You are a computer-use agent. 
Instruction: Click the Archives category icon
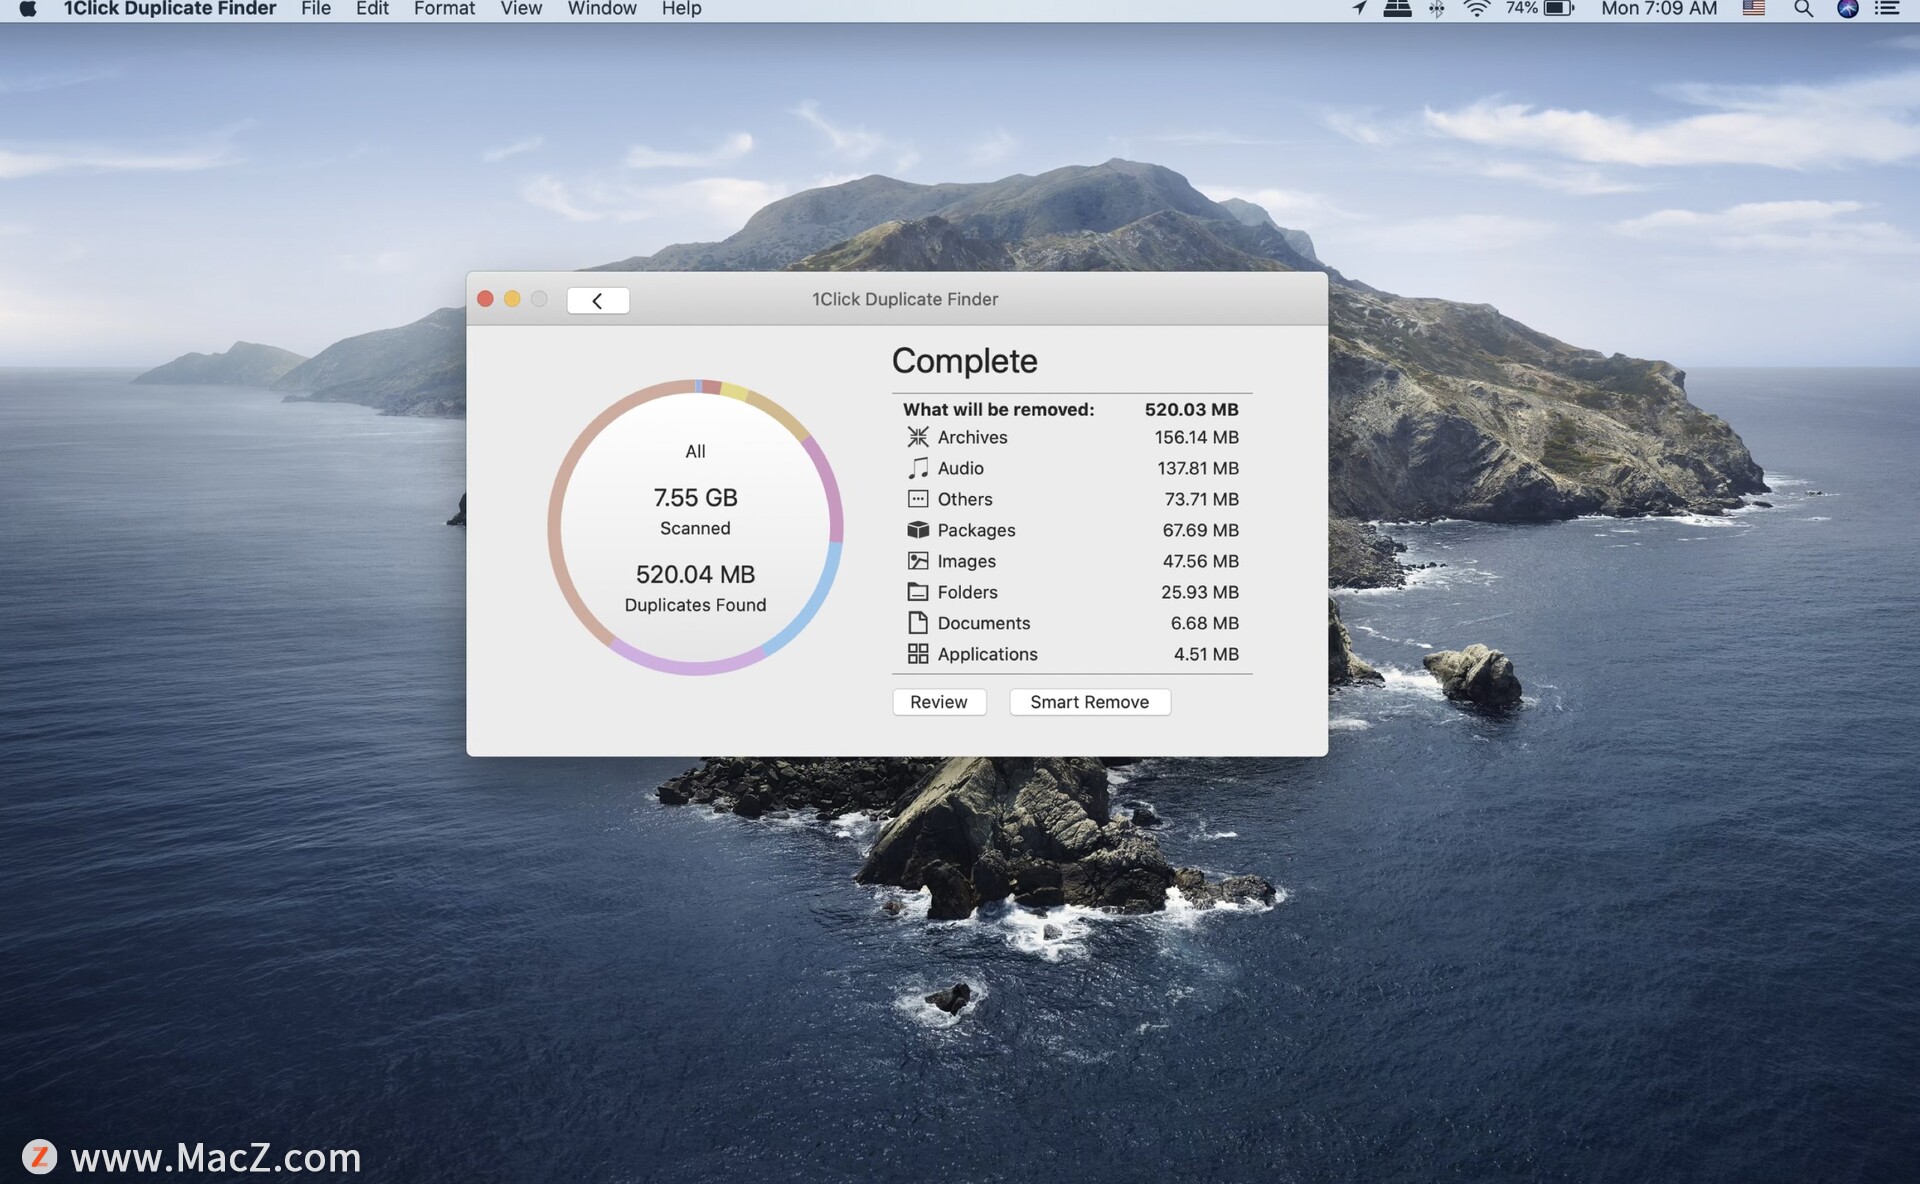coord(917,437)
